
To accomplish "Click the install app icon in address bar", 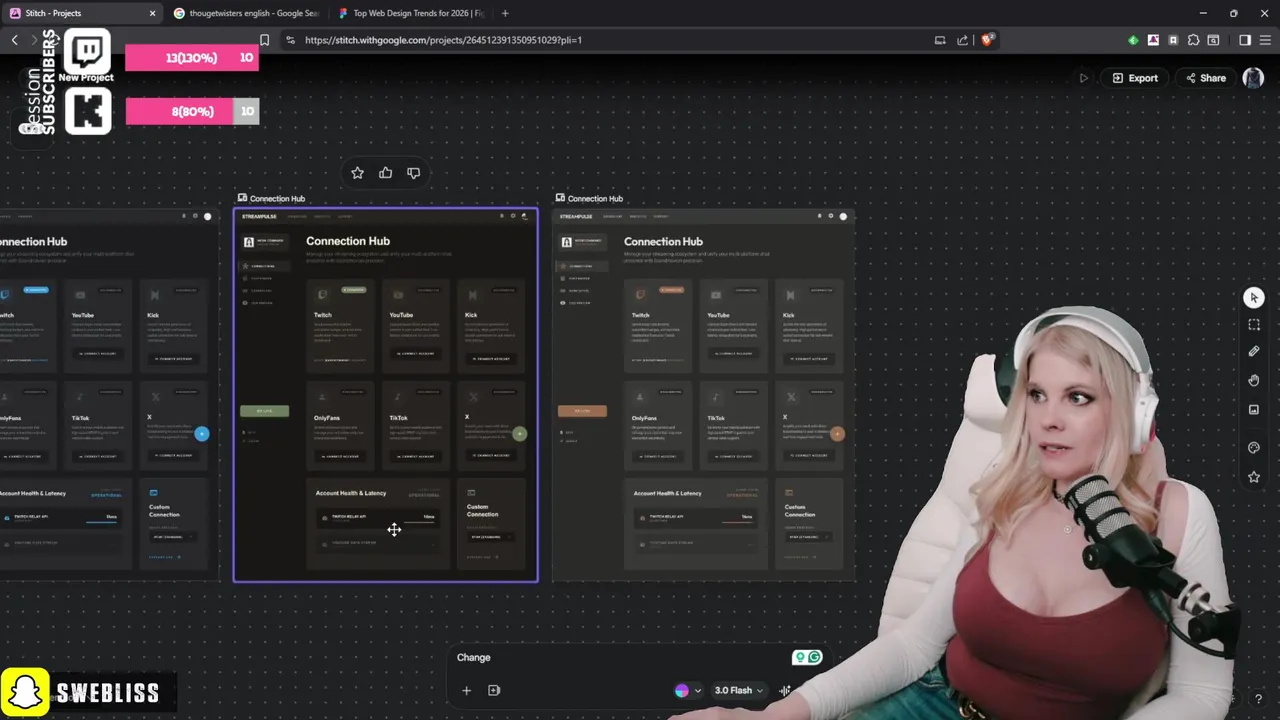I will 940,40.
